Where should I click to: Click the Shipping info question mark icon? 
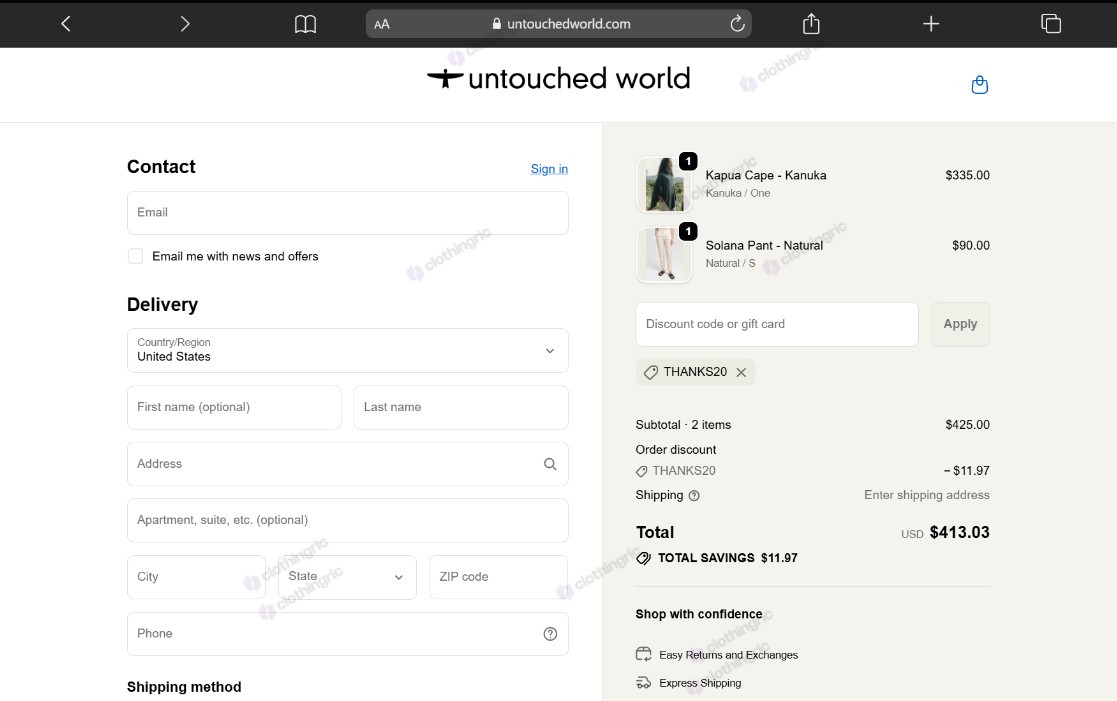point(694,495)
